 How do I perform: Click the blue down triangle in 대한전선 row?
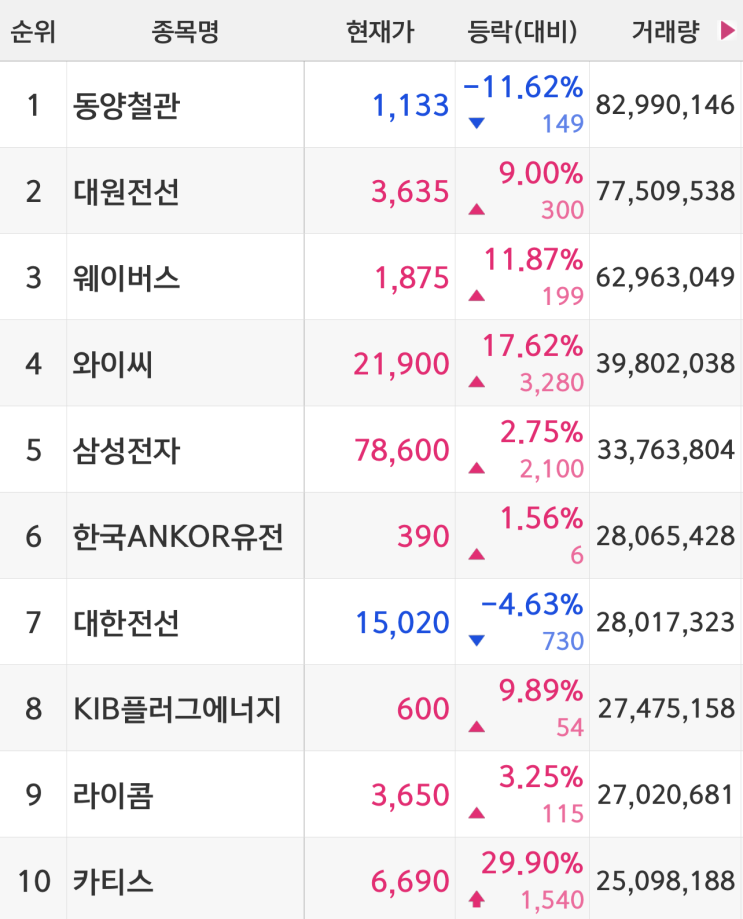[x=477, y=641]
